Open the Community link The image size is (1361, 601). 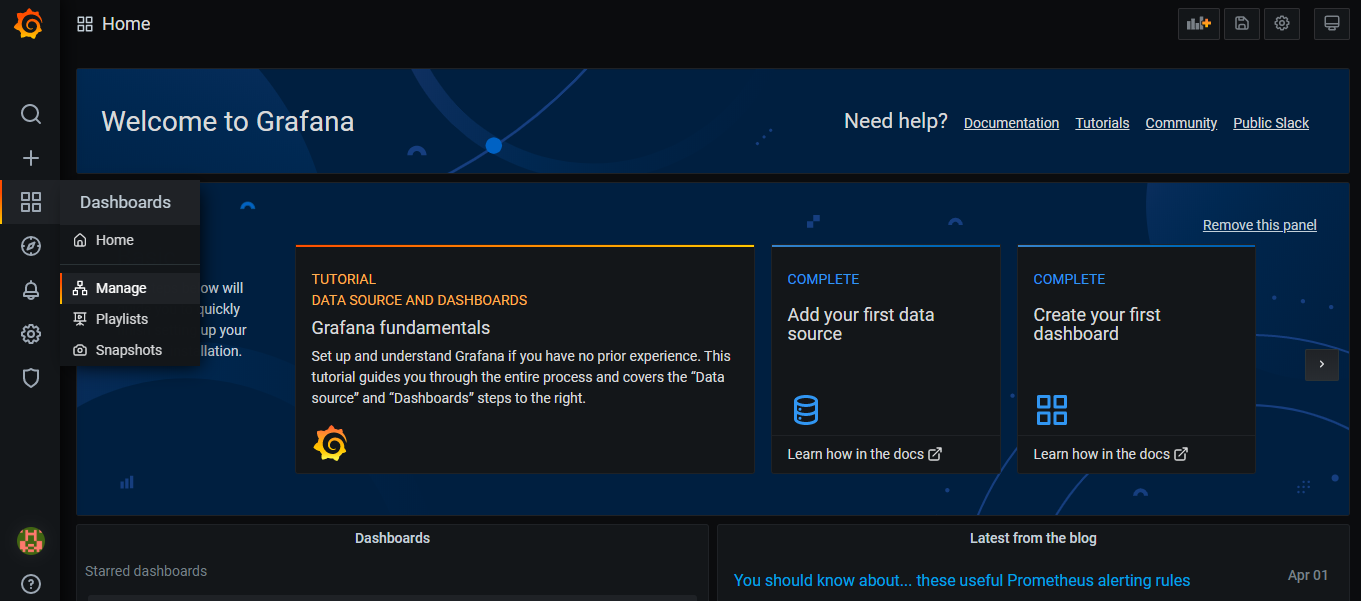click(1181, 123)
